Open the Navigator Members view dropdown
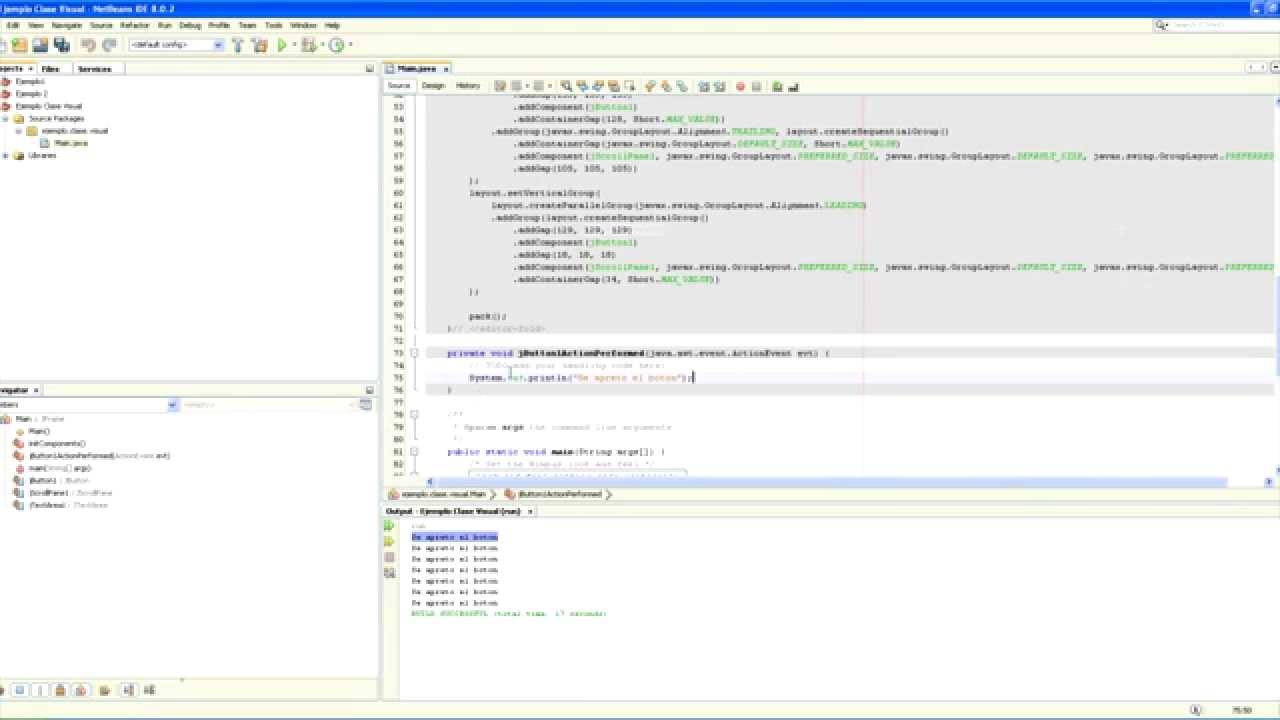 pyautogui.click(x=172, y=404)
